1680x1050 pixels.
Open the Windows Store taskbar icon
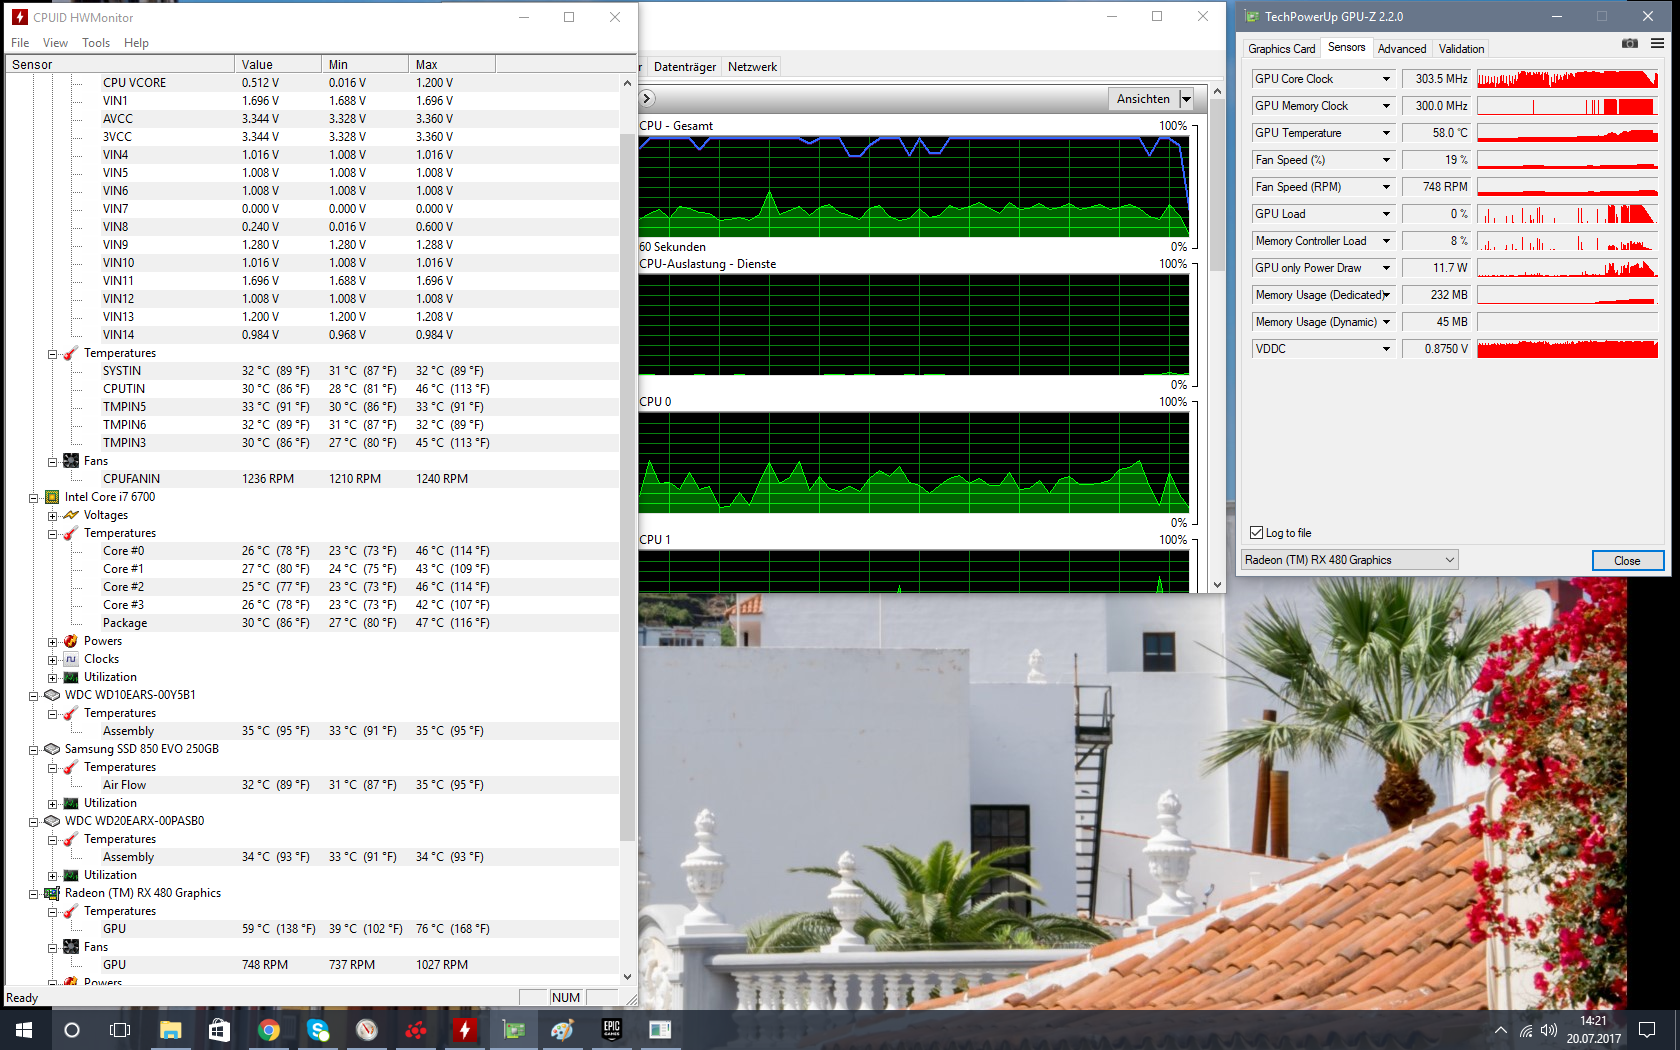point(219,1029)
